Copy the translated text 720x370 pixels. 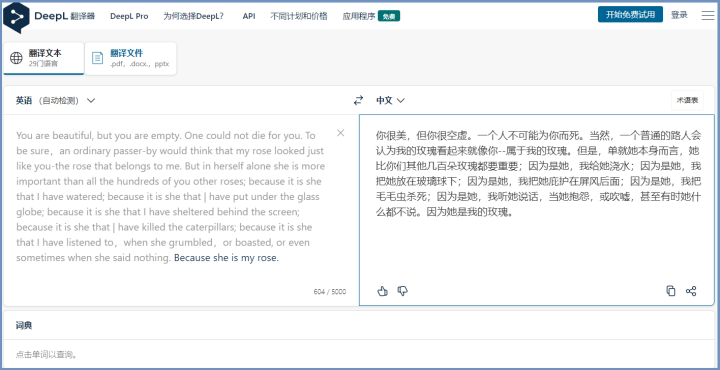click(x=671, y=291)
